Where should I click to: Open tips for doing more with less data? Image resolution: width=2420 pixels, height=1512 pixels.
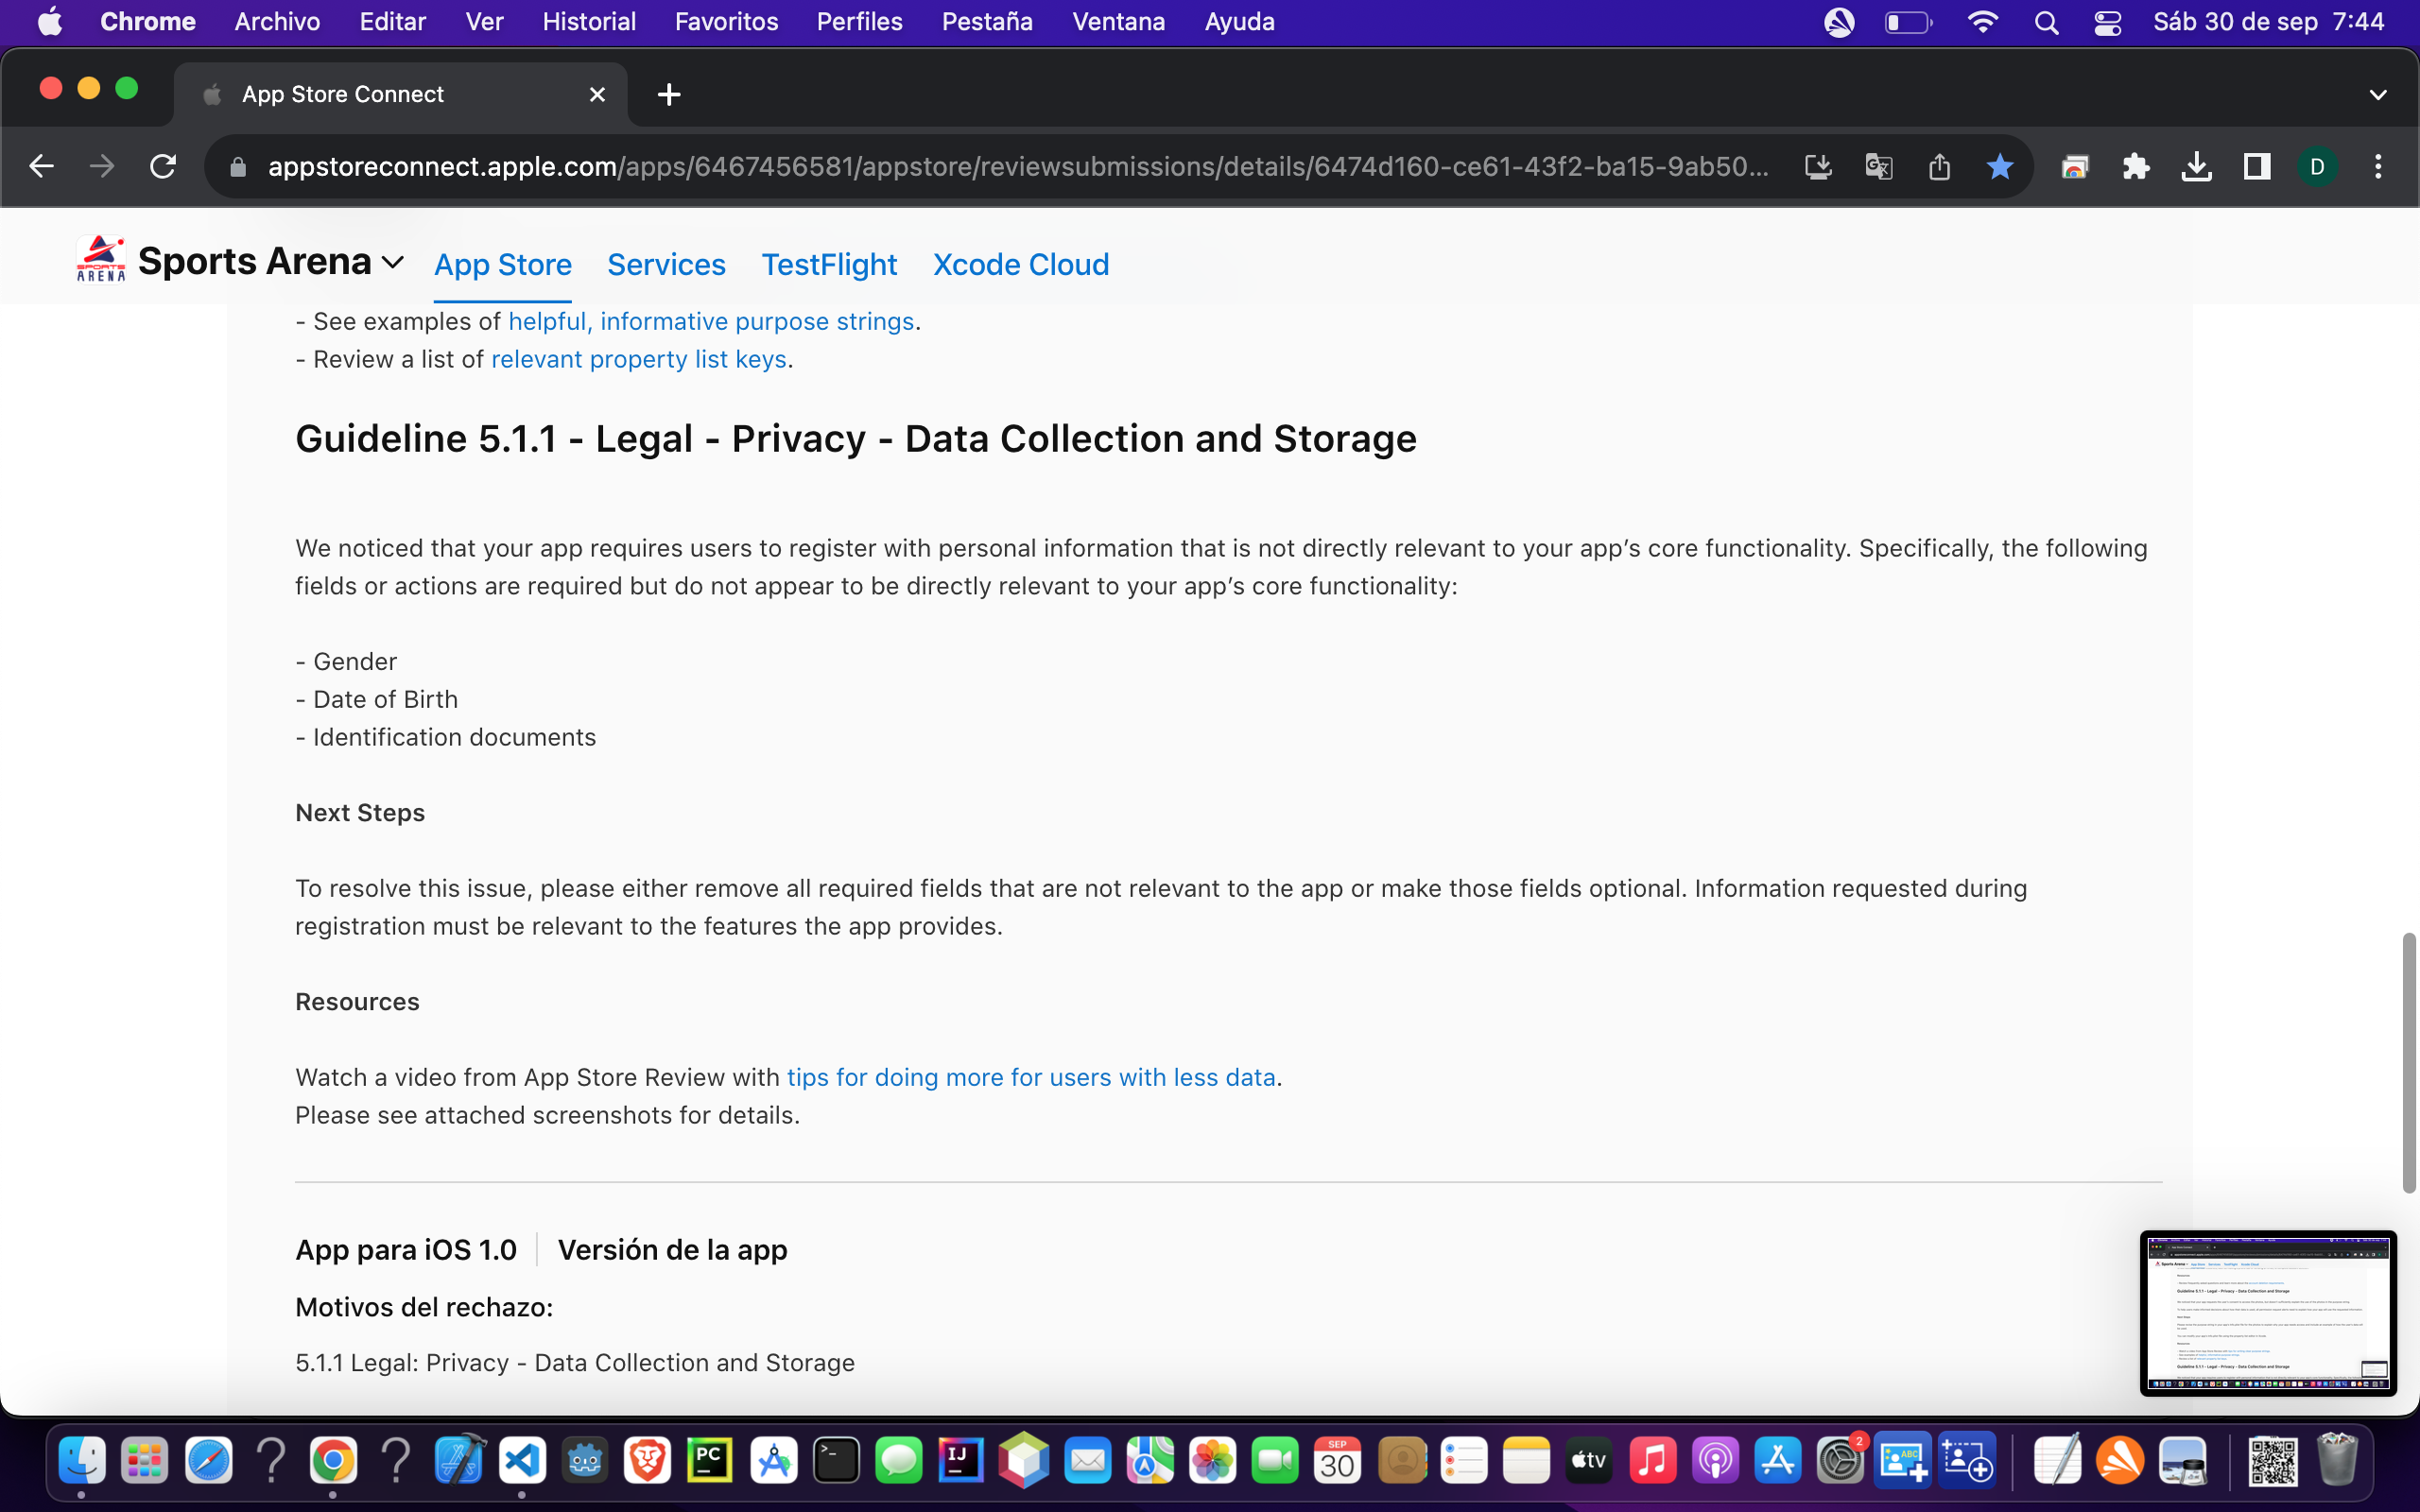click(x=1030, y=1077)
